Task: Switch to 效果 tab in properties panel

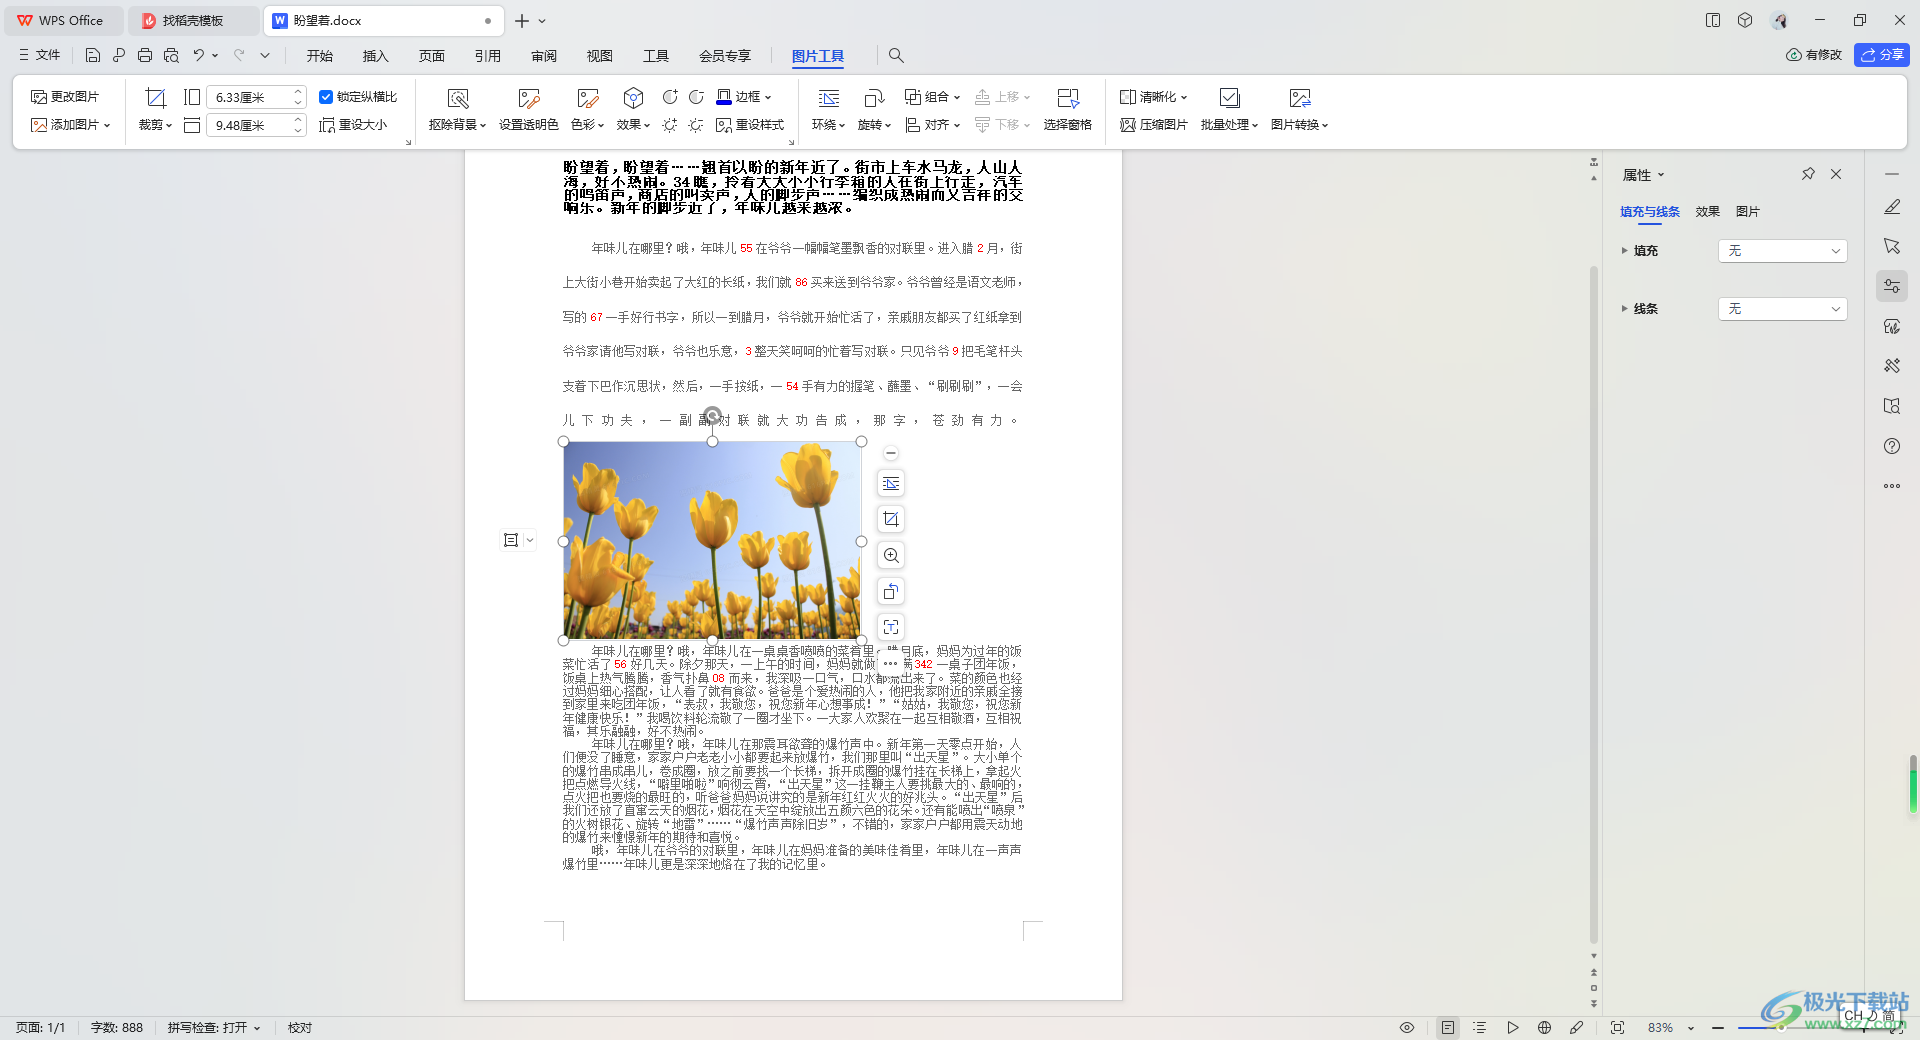Action: click(1708, 211)
